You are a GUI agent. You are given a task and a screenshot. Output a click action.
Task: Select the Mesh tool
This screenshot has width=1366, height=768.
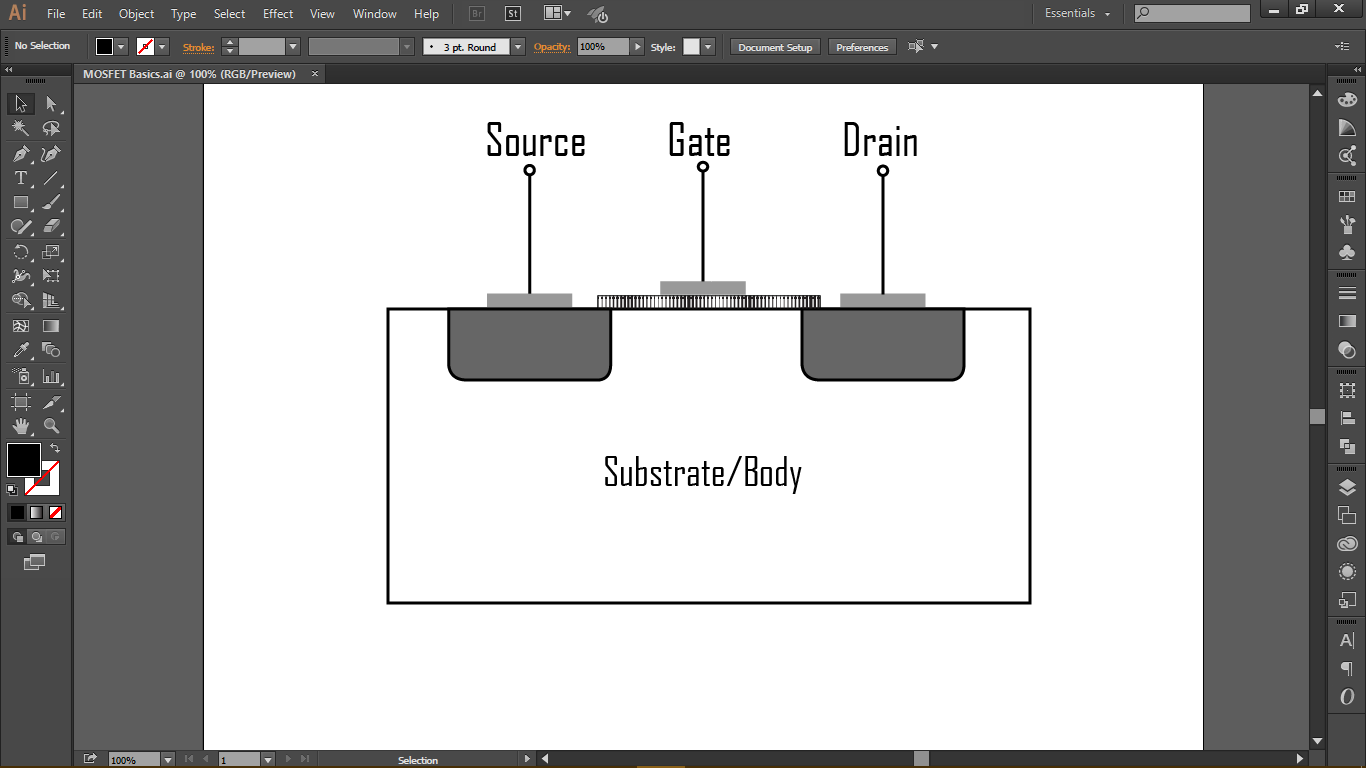point(21,326)
